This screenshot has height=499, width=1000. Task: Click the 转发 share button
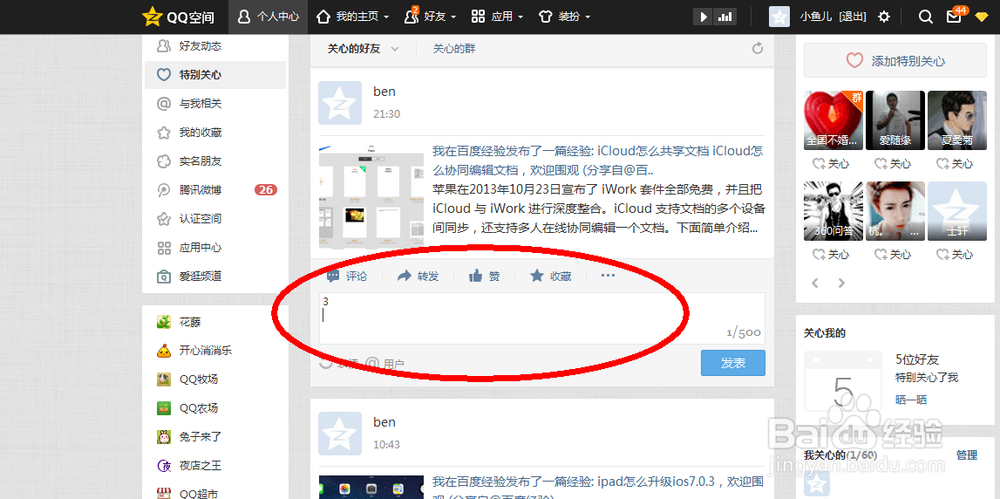pyautogui.click(x=418, y=276)
